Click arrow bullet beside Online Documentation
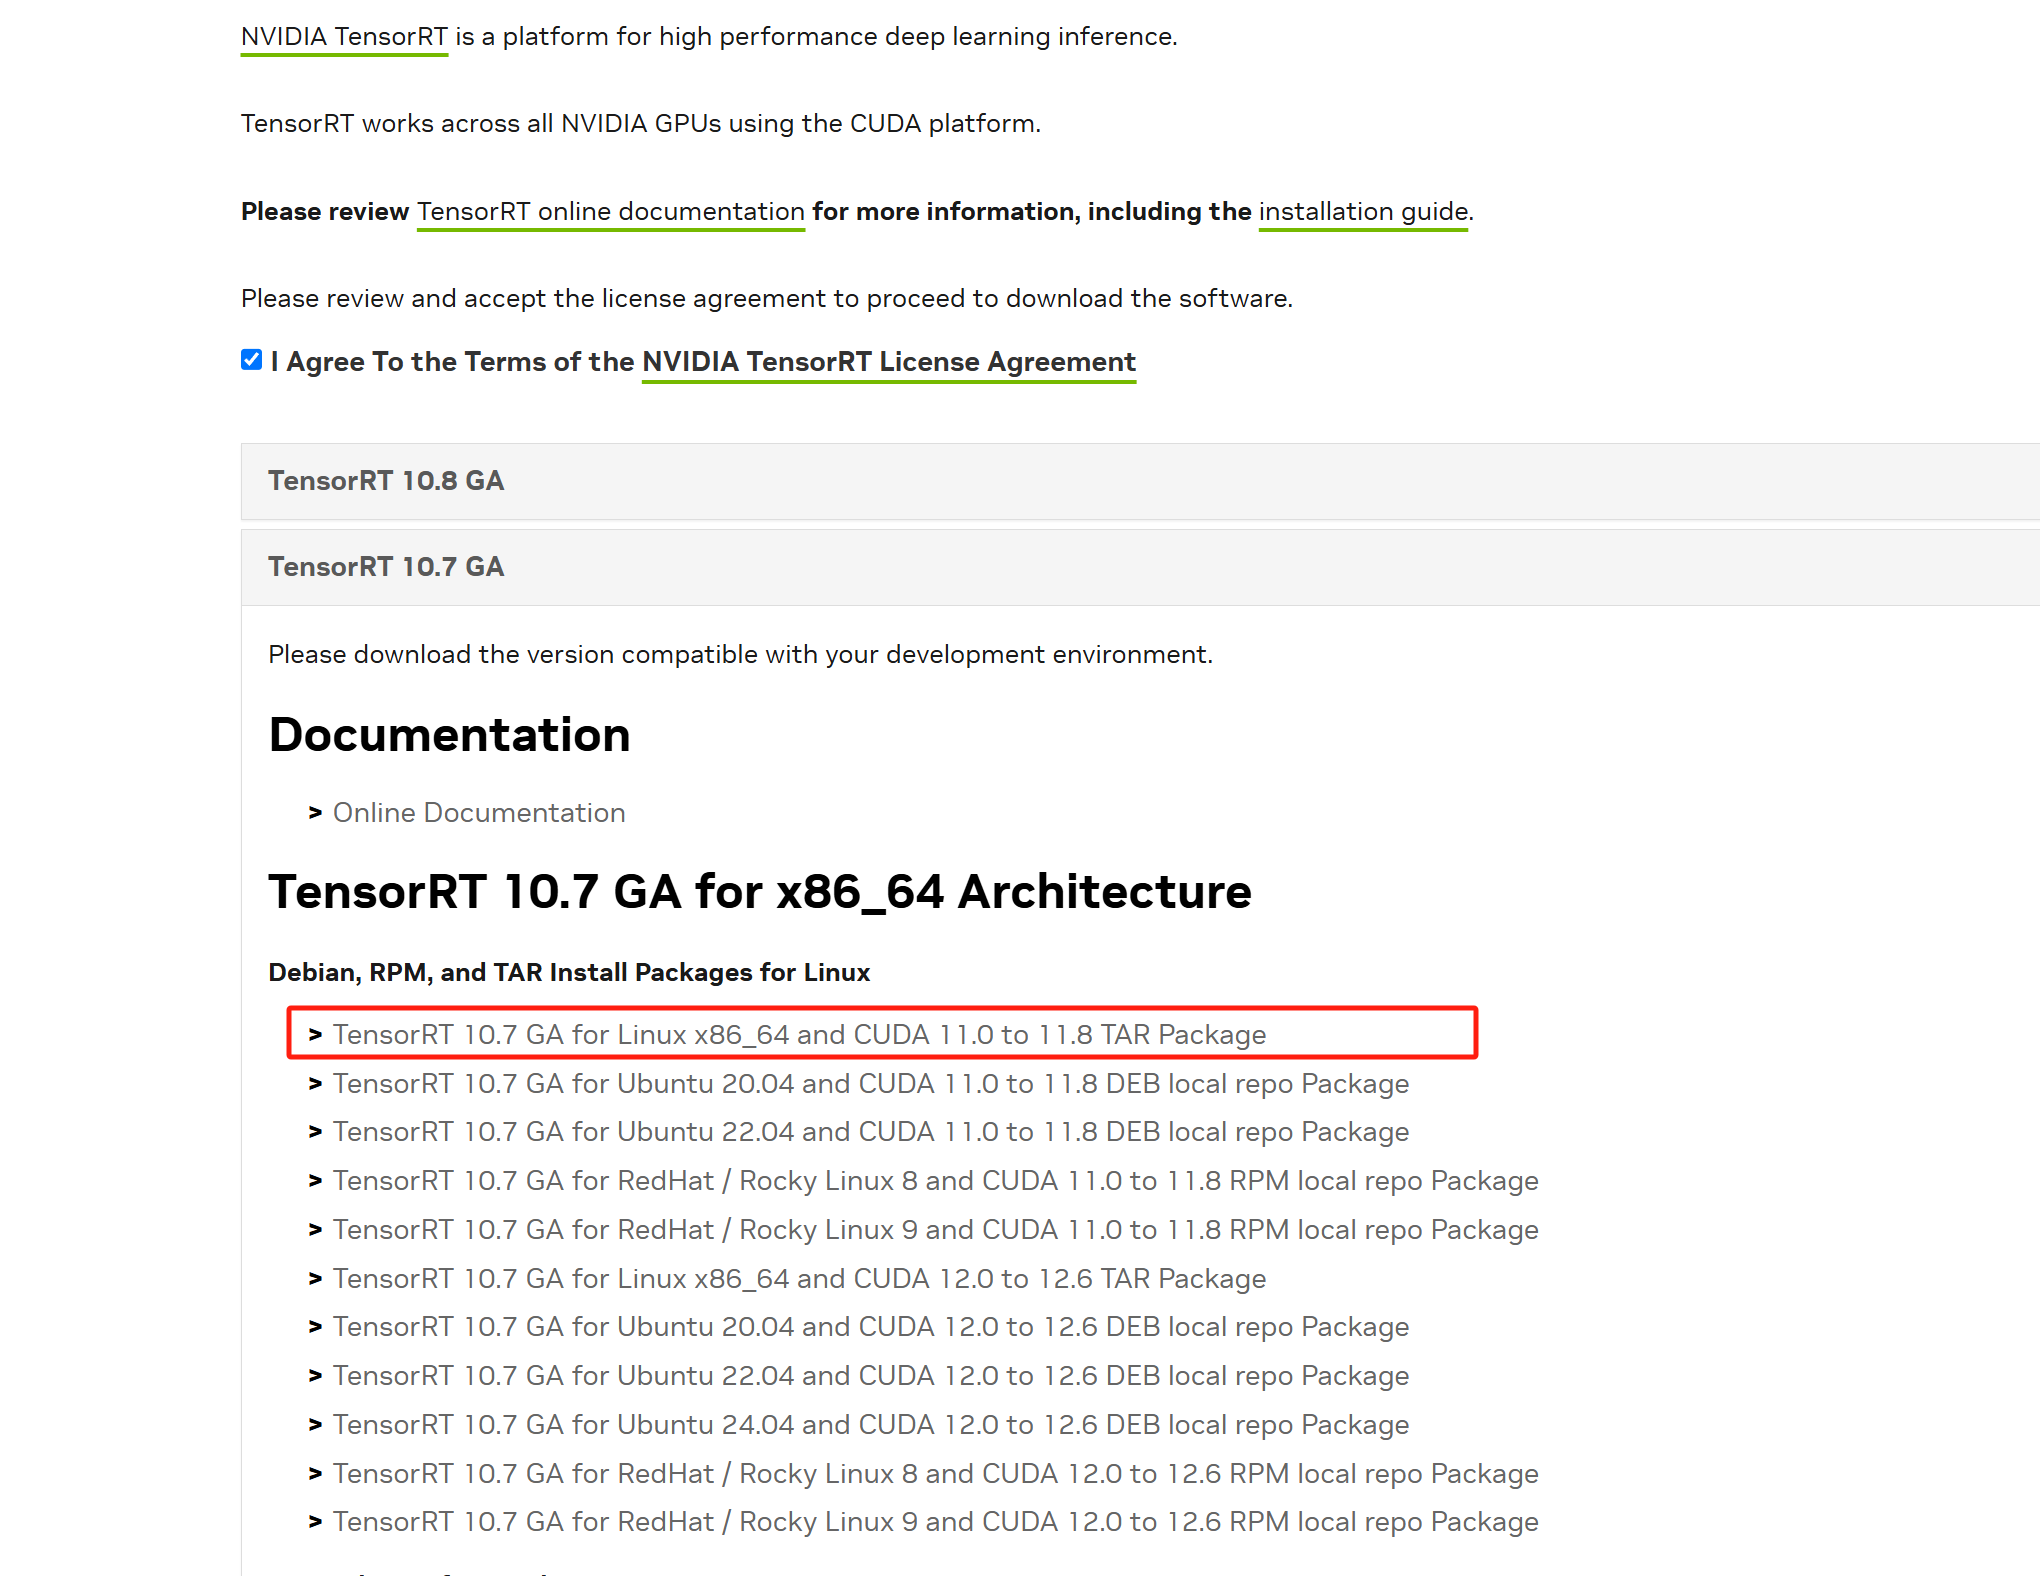Screen dimensions: 2040x1576 coord(315,813)
